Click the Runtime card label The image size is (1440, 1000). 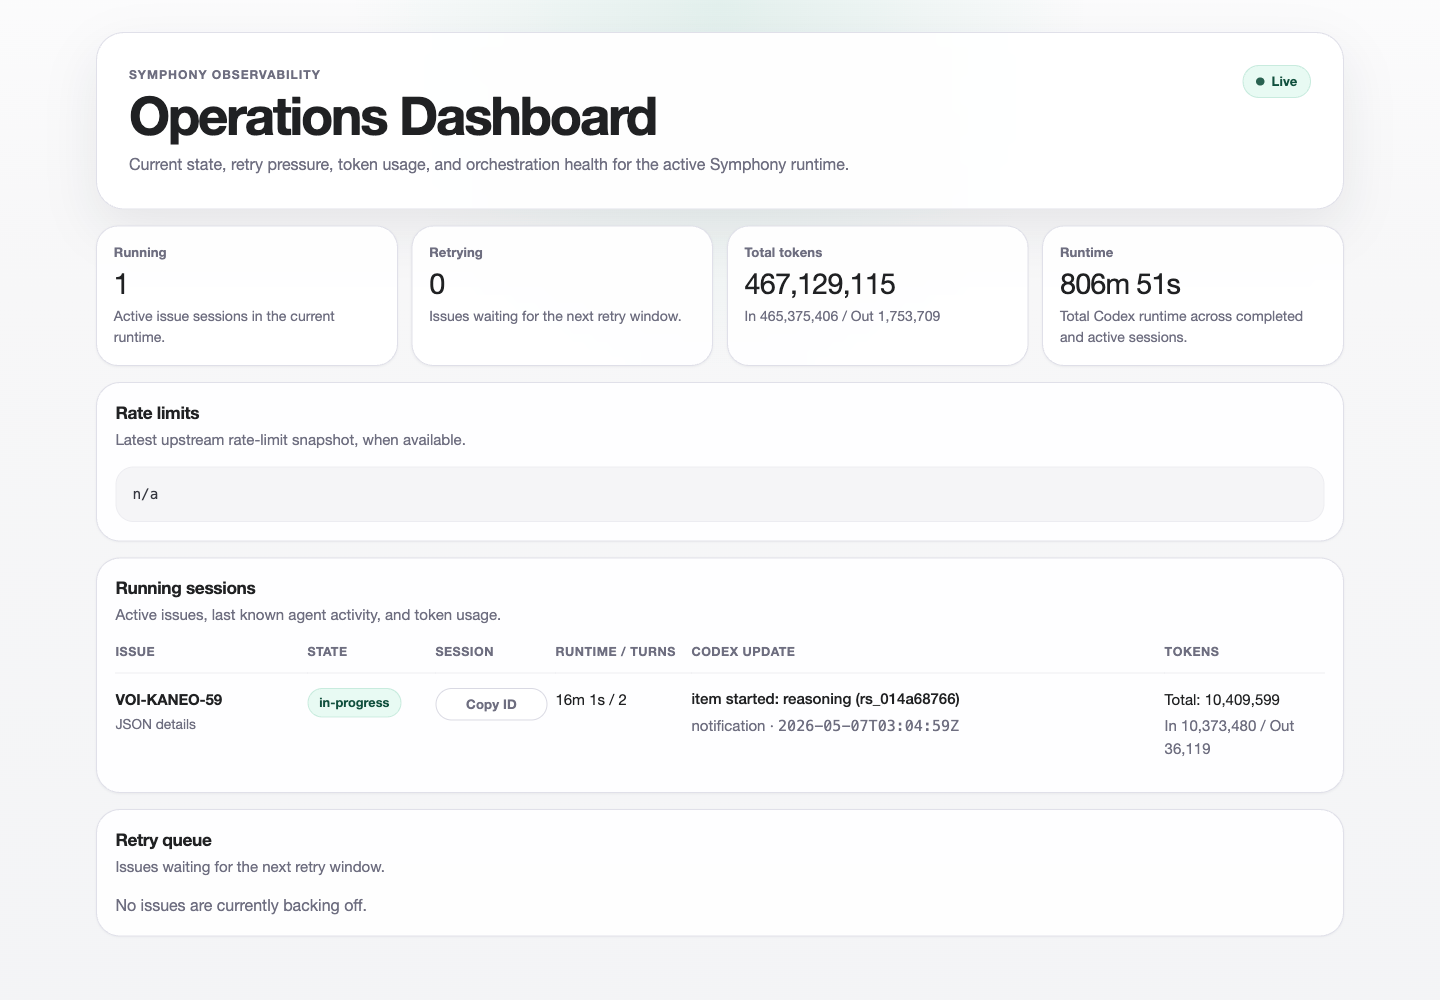1086,252
